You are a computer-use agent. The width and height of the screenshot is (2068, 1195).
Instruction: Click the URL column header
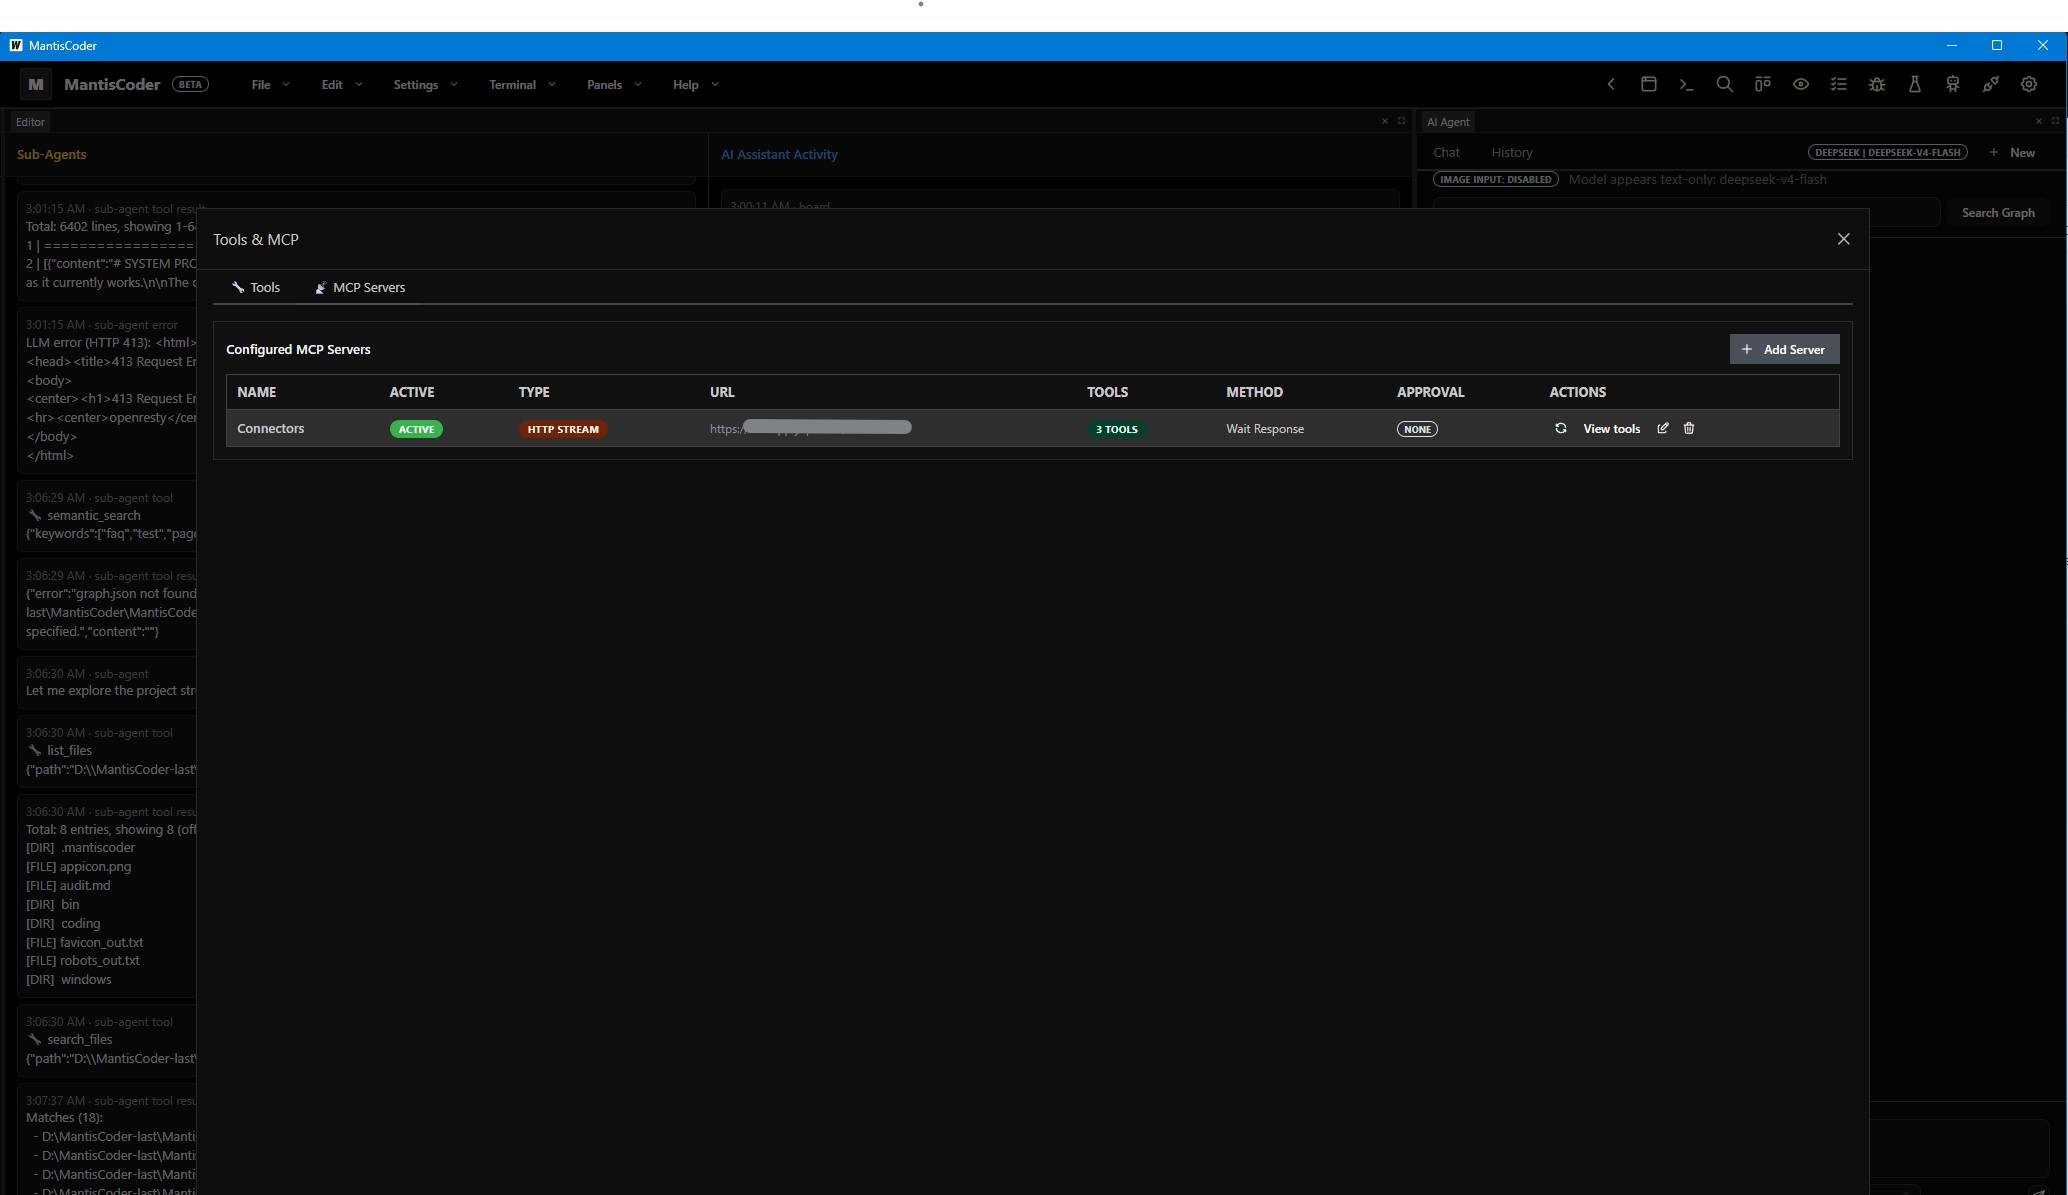722,392
